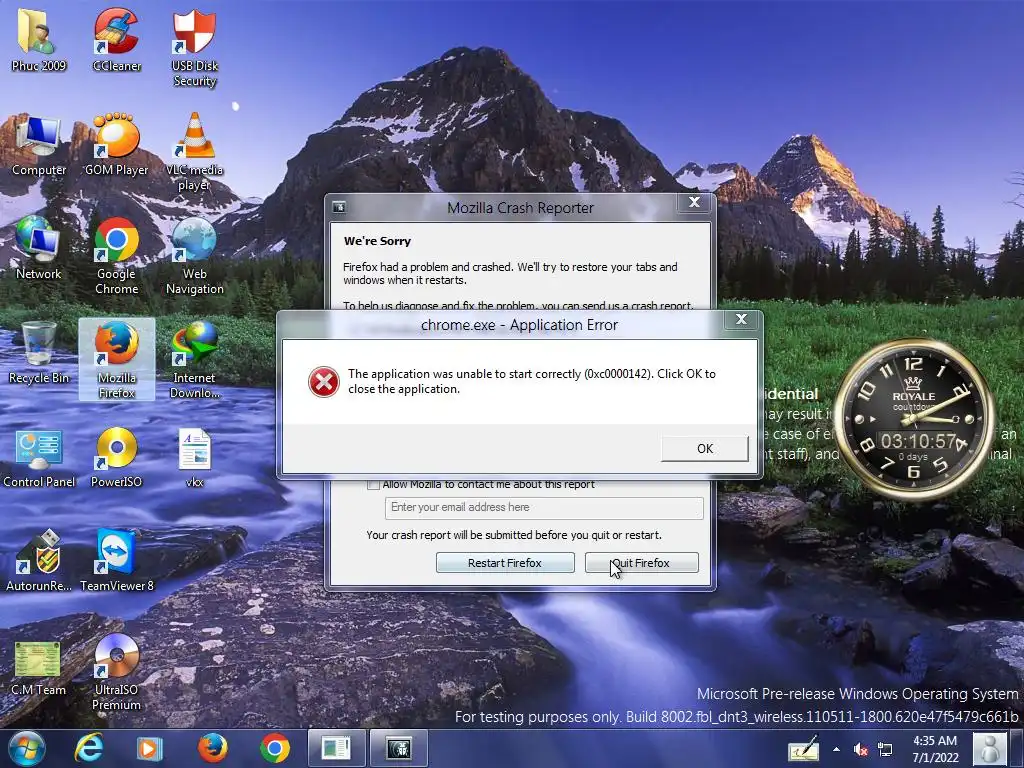The height and width of the screenshot is (768, 1024).
Task: Open the AutorunRemover shortcut
Action: (x=38, y=562)
